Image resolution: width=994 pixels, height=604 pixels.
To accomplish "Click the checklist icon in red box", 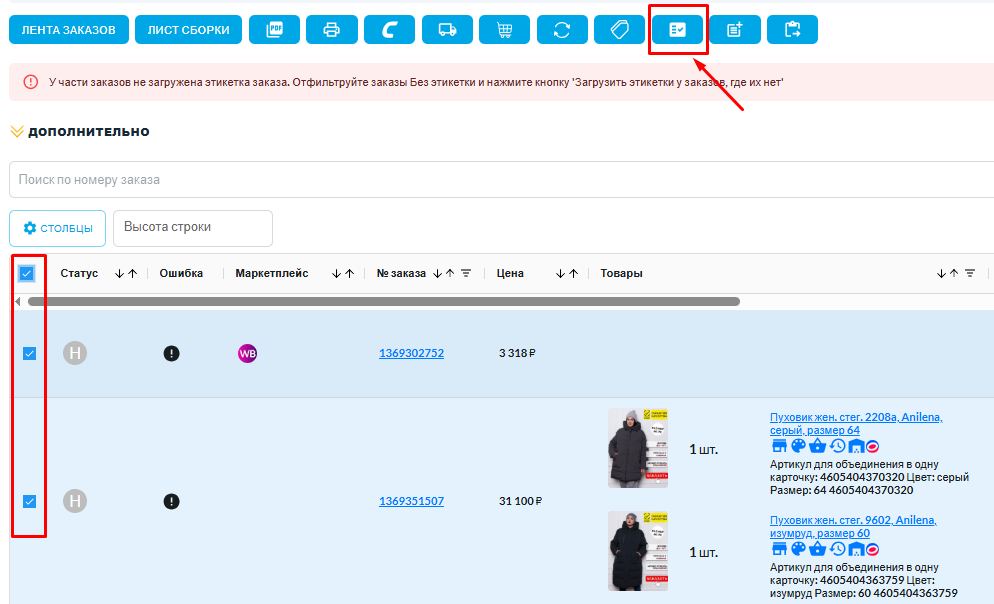I will pyautogui.click(x=677, y=30).
